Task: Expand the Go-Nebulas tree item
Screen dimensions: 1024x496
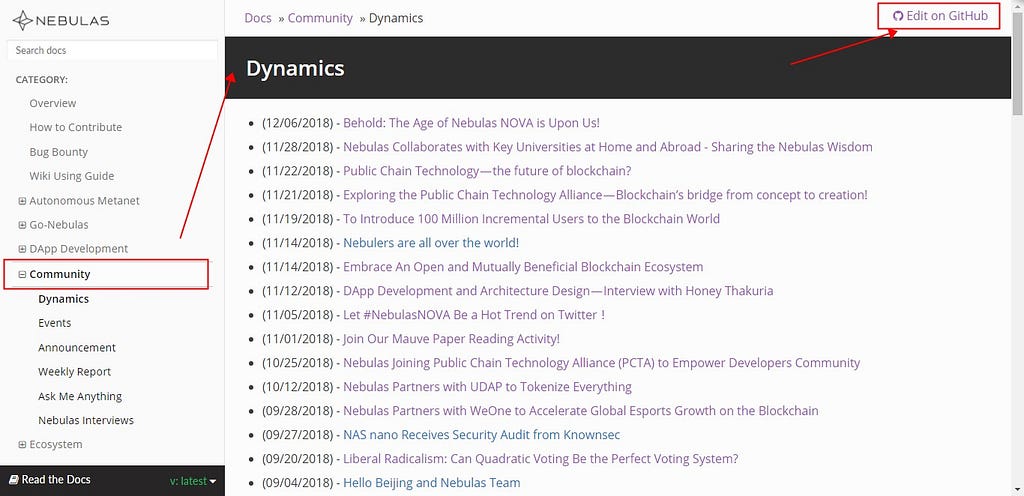Action: pyautogui.click(x=22, y=225)
